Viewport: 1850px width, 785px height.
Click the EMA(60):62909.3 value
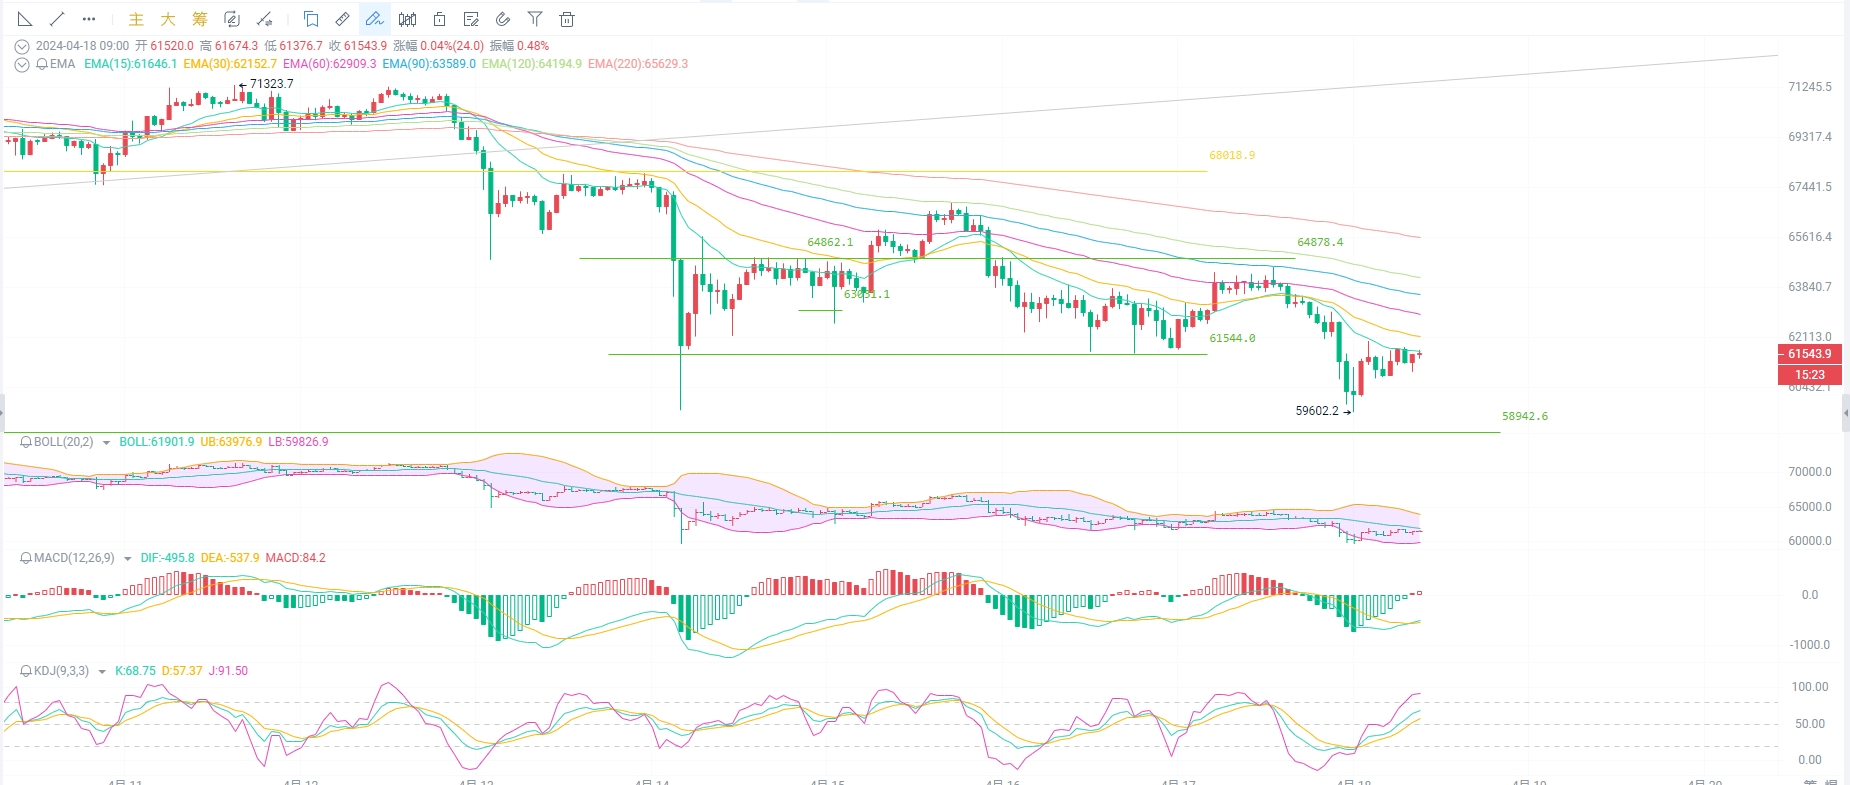pos(330,64)
